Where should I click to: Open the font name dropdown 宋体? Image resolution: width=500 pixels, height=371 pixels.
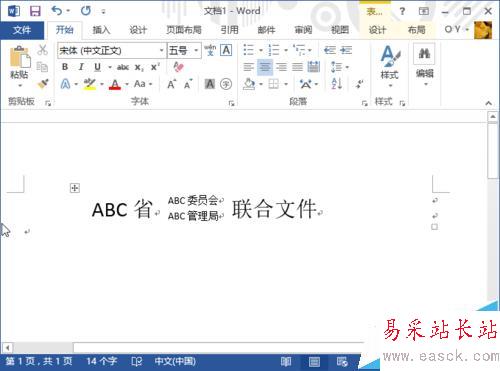[162, 50]
